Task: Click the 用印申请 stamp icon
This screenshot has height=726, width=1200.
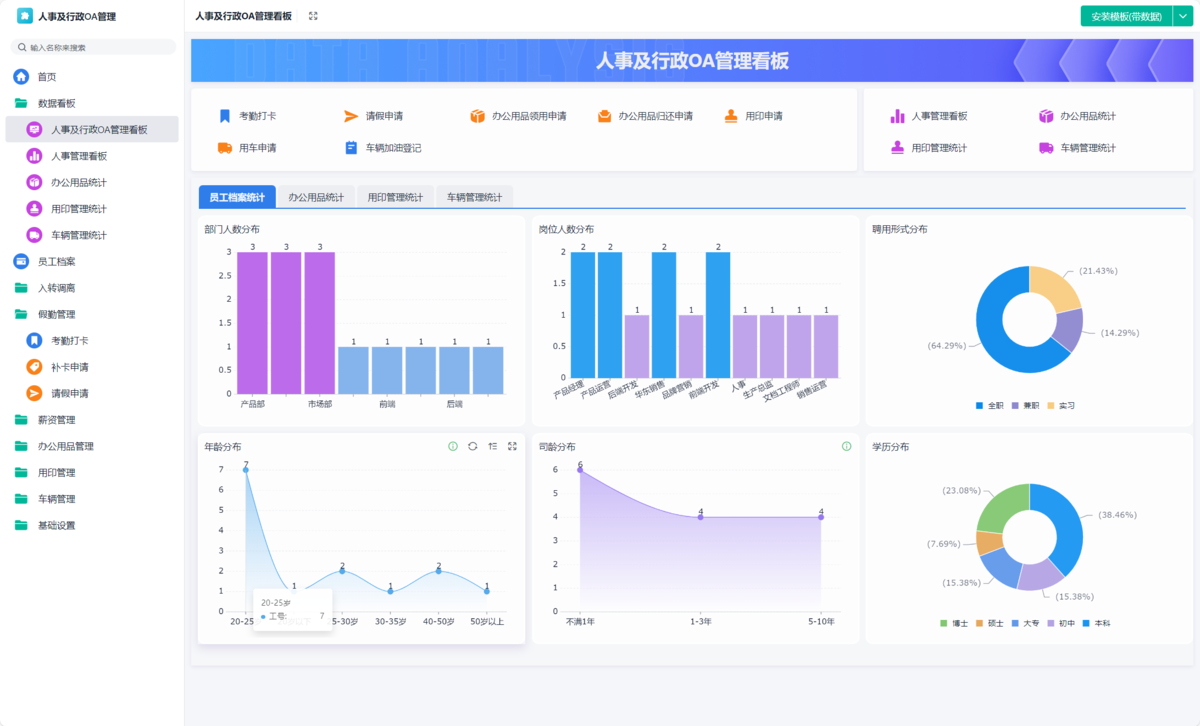Action: click(x=732, y=115)
